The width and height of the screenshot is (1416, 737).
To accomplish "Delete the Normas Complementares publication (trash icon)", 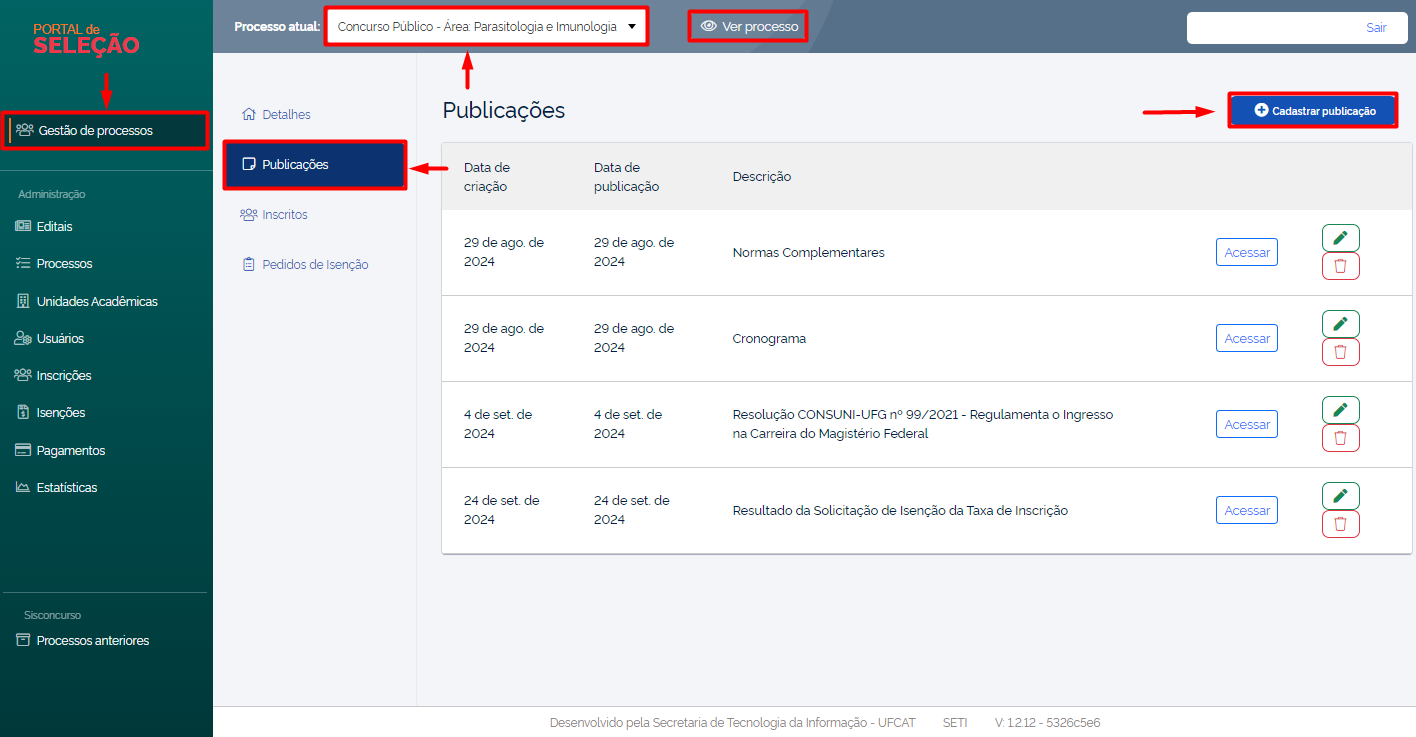I will click(x=1340, y=266).
